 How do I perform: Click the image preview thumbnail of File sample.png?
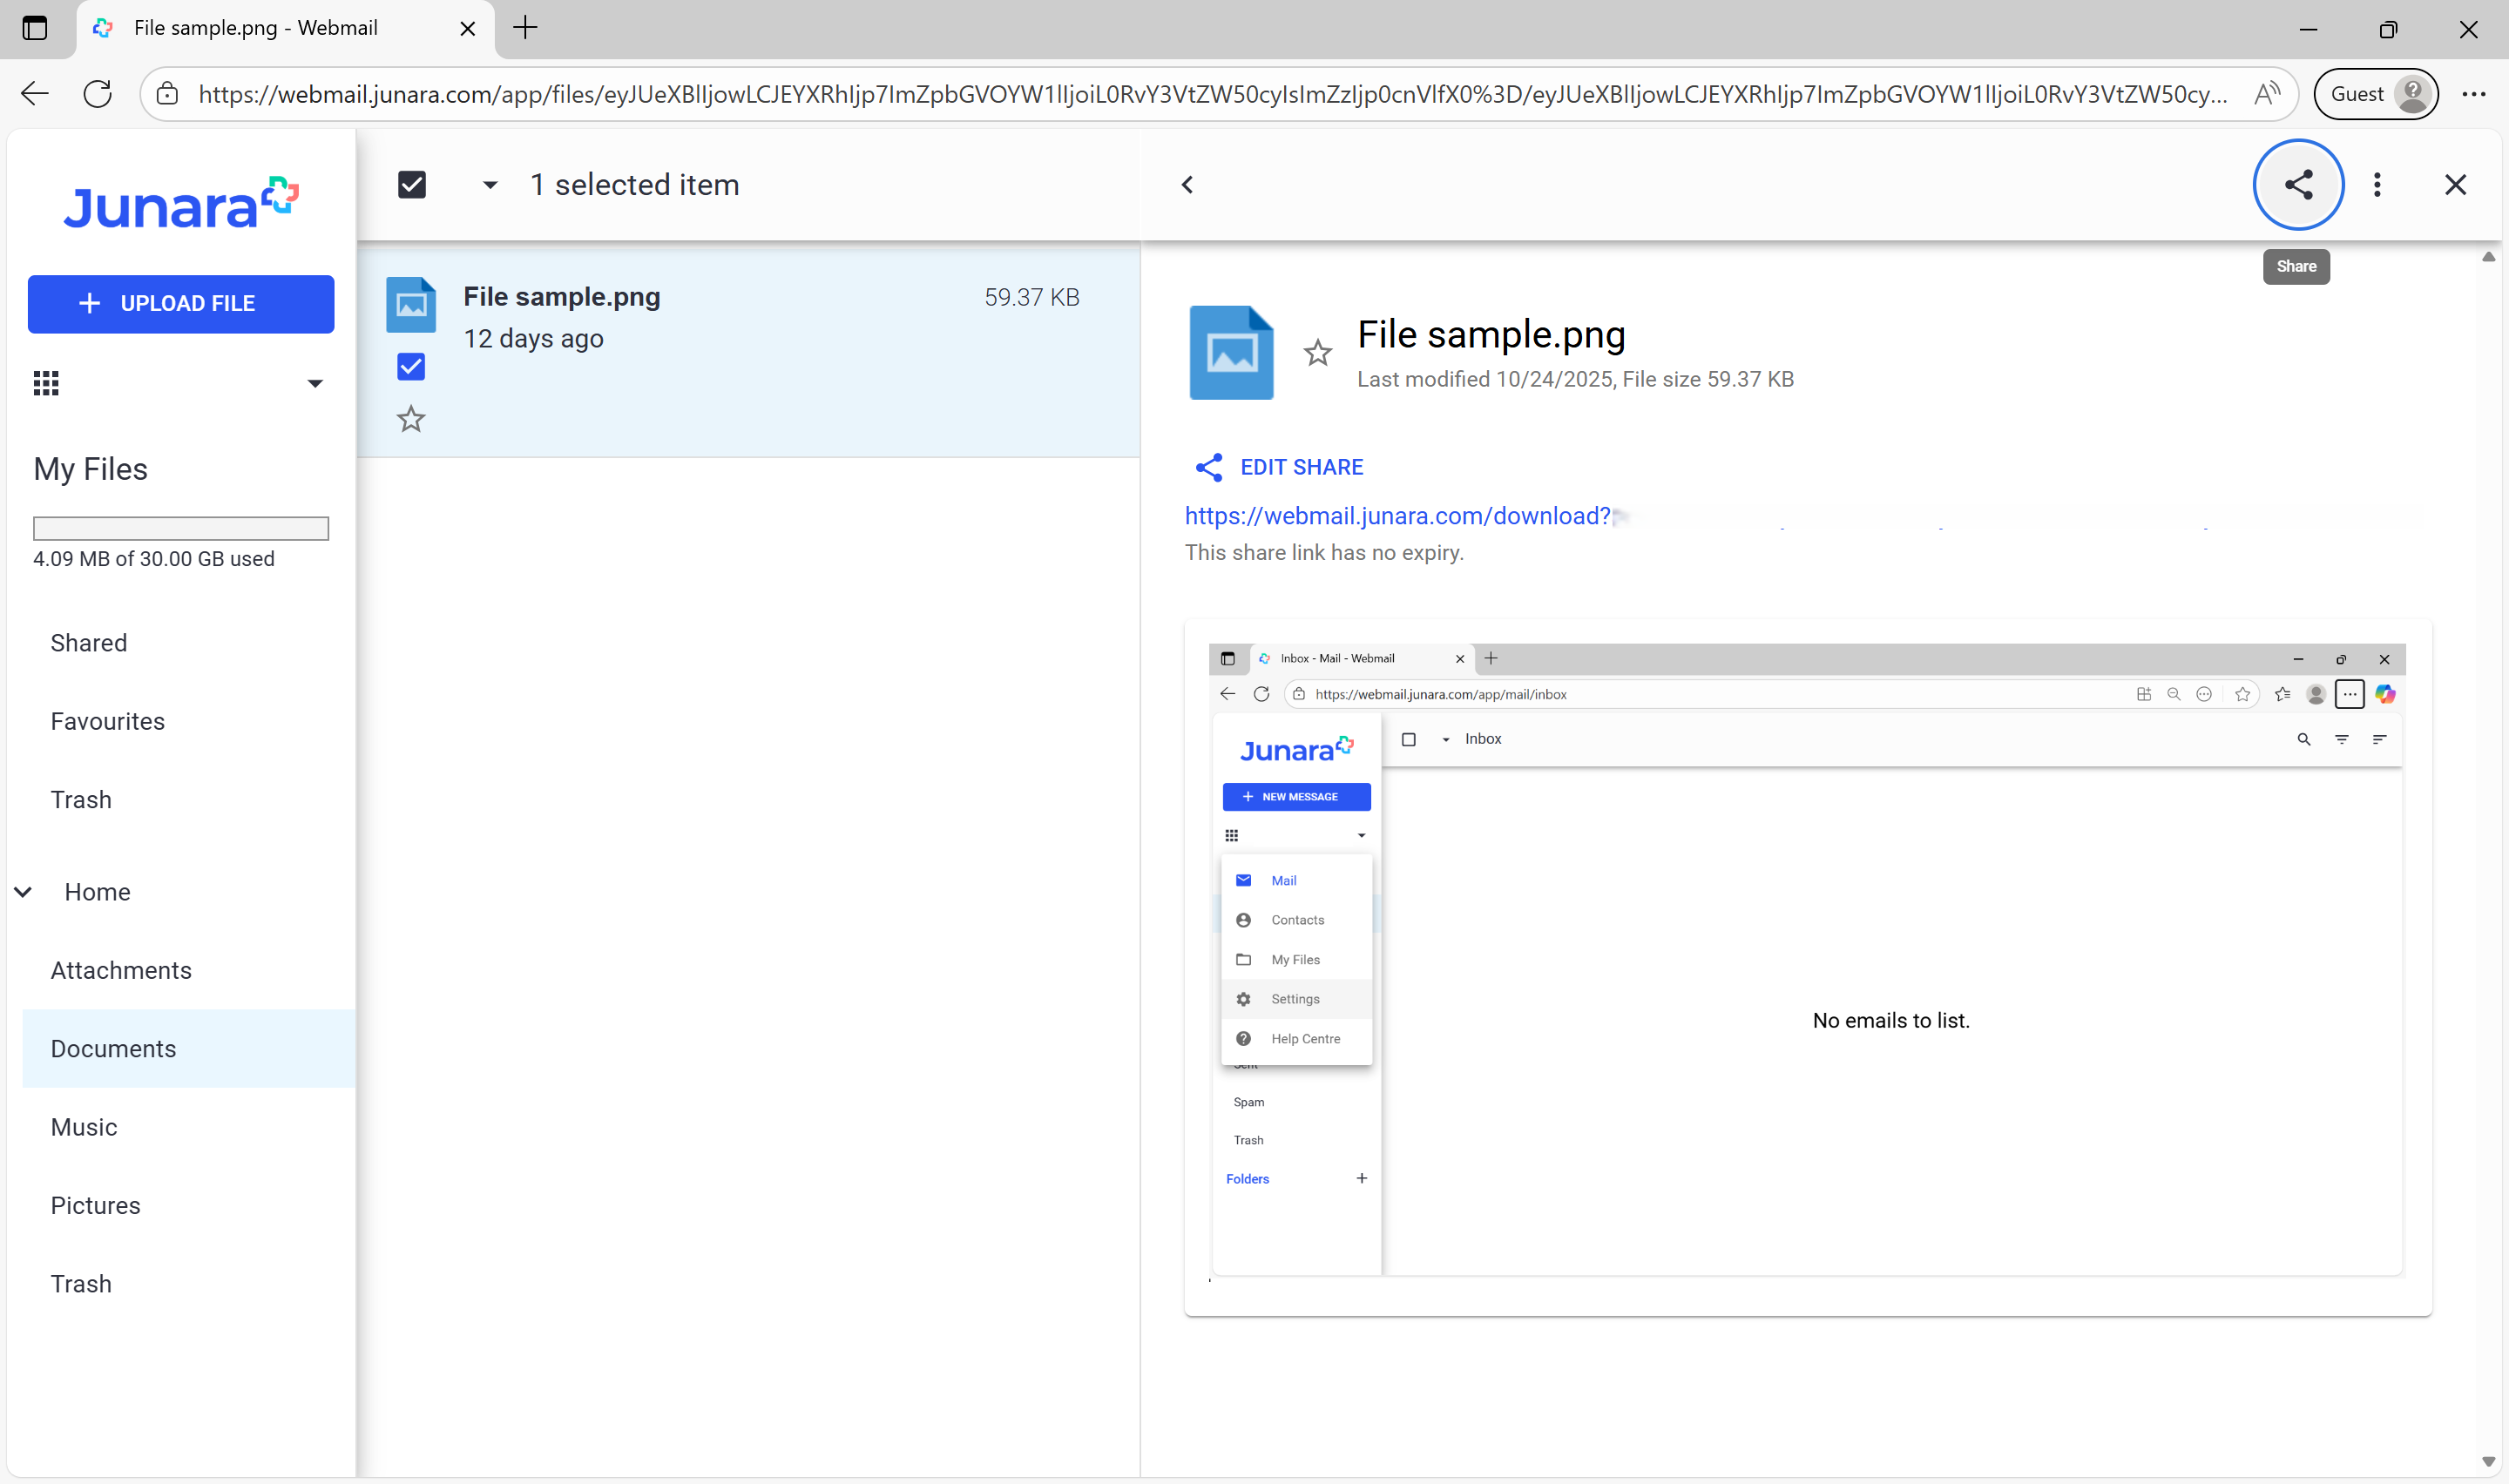tap(1807, 962)
